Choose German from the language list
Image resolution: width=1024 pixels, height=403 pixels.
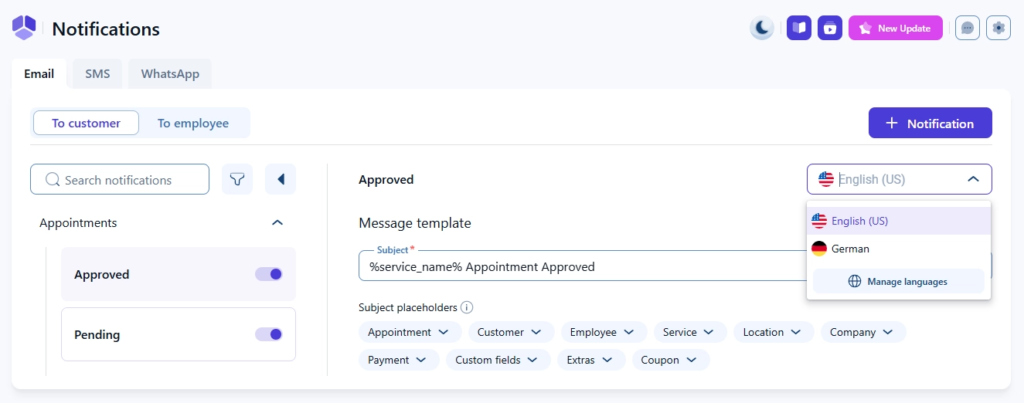pyautogui.click(x=850, y=249)
